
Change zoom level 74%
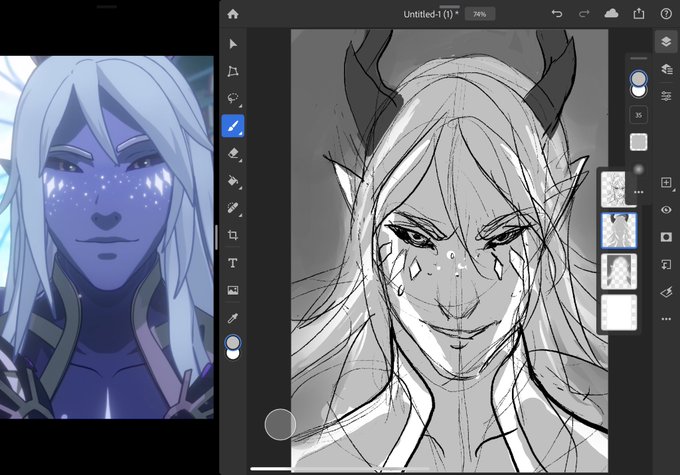[480, 14]
